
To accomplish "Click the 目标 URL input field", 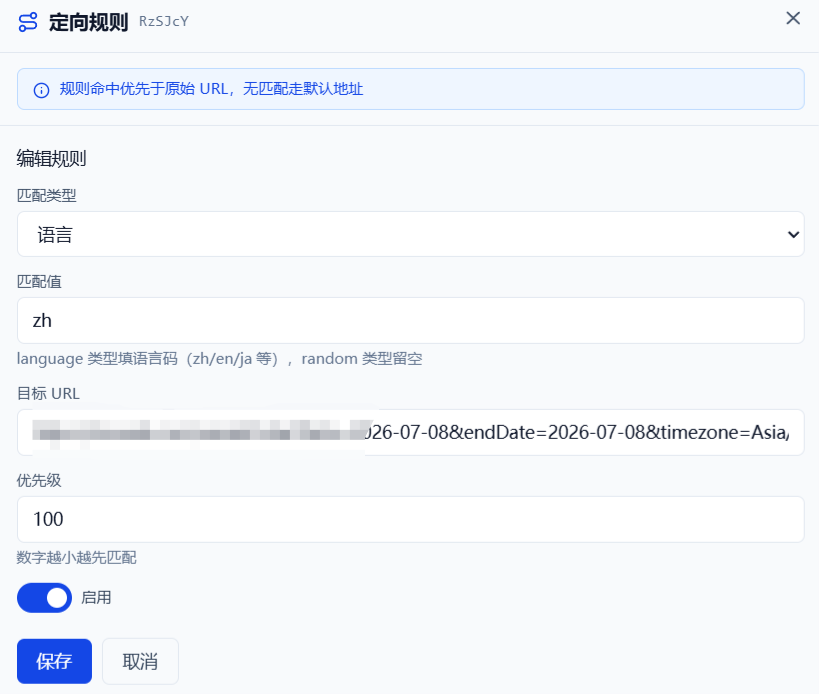I will [x=411, y=432].
